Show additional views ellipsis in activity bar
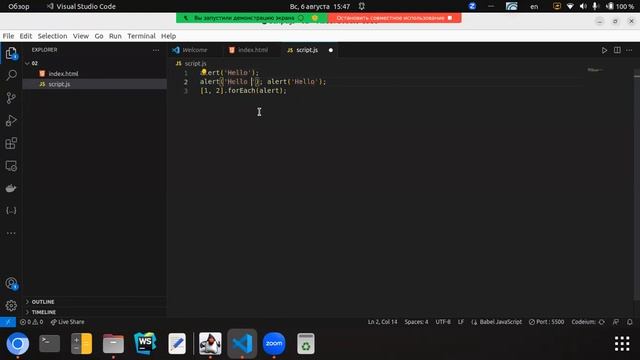 (x=11, y=233)
